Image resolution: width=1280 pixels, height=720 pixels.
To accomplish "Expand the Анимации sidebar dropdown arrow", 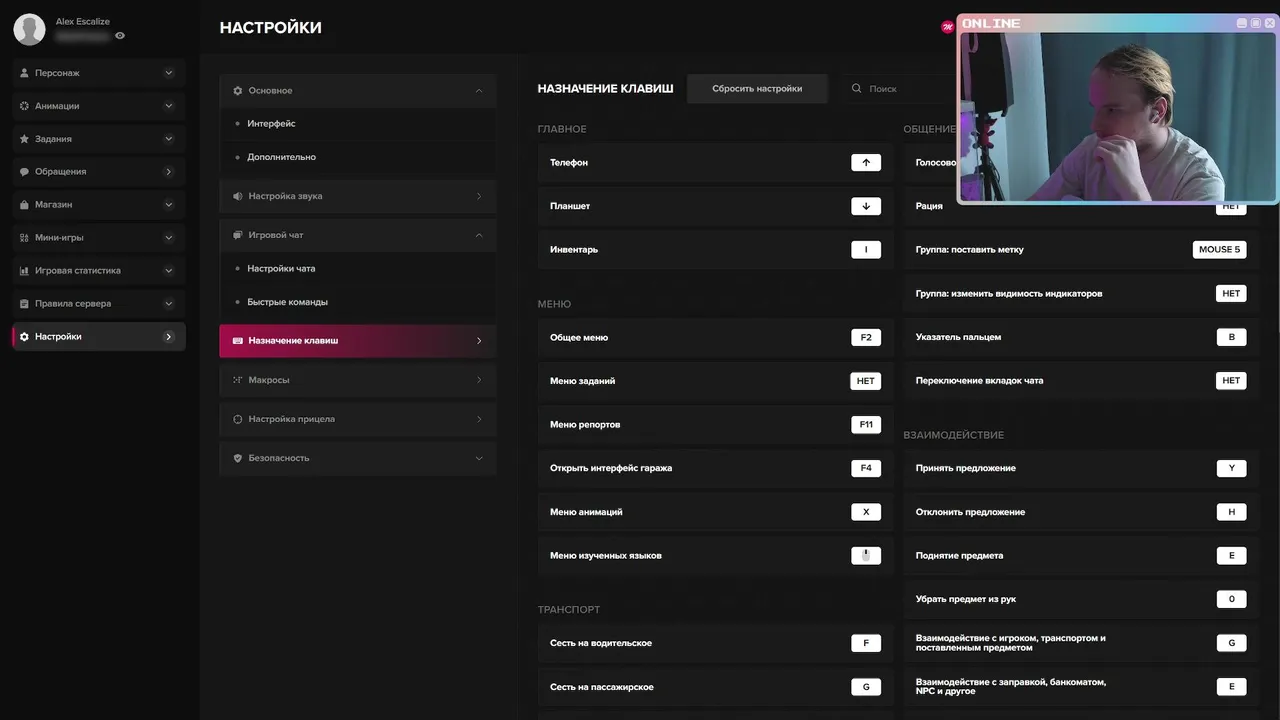I will coord(168,106).
